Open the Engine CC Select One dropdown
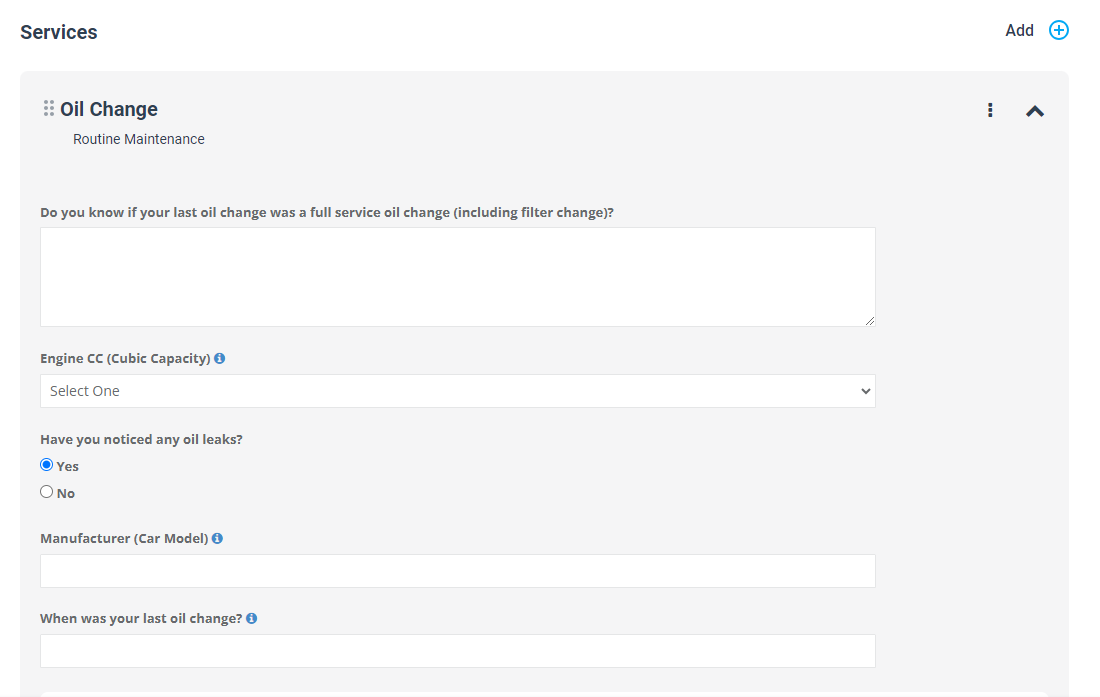Screen dimensions: 1100x697 (x=457, y=391)
